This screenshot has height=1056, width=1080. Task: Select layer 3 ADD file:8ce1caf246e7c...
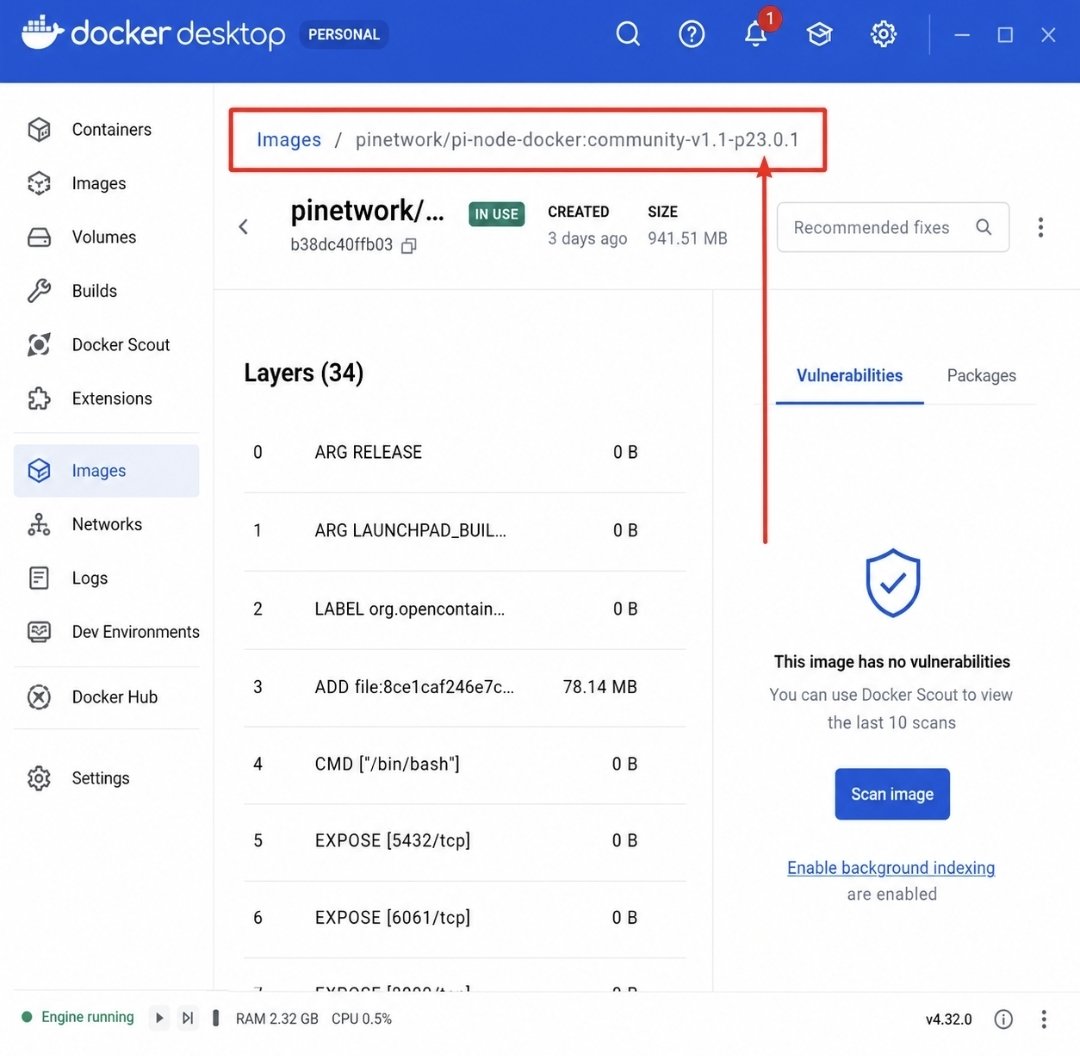465,687
